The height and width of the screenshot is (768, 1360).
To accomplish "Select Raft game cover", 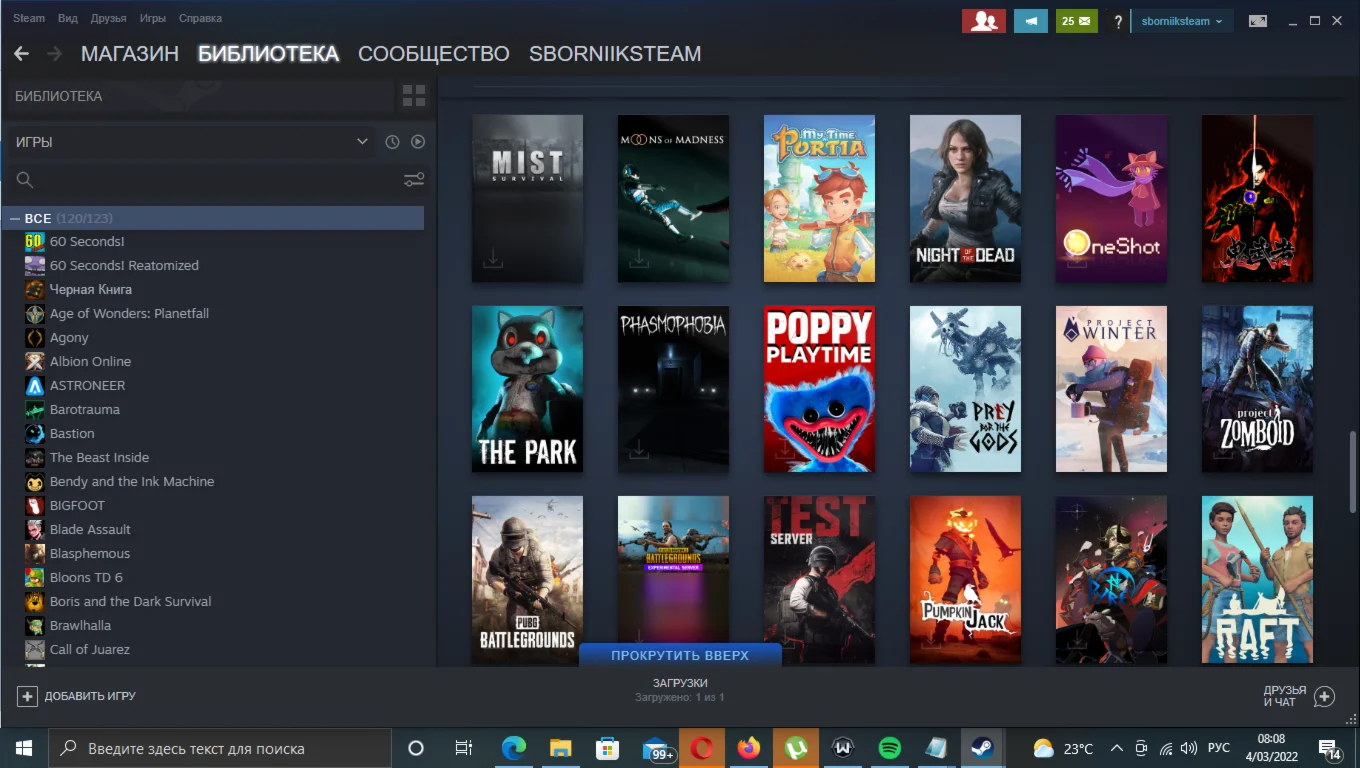I will (1257, 579).
